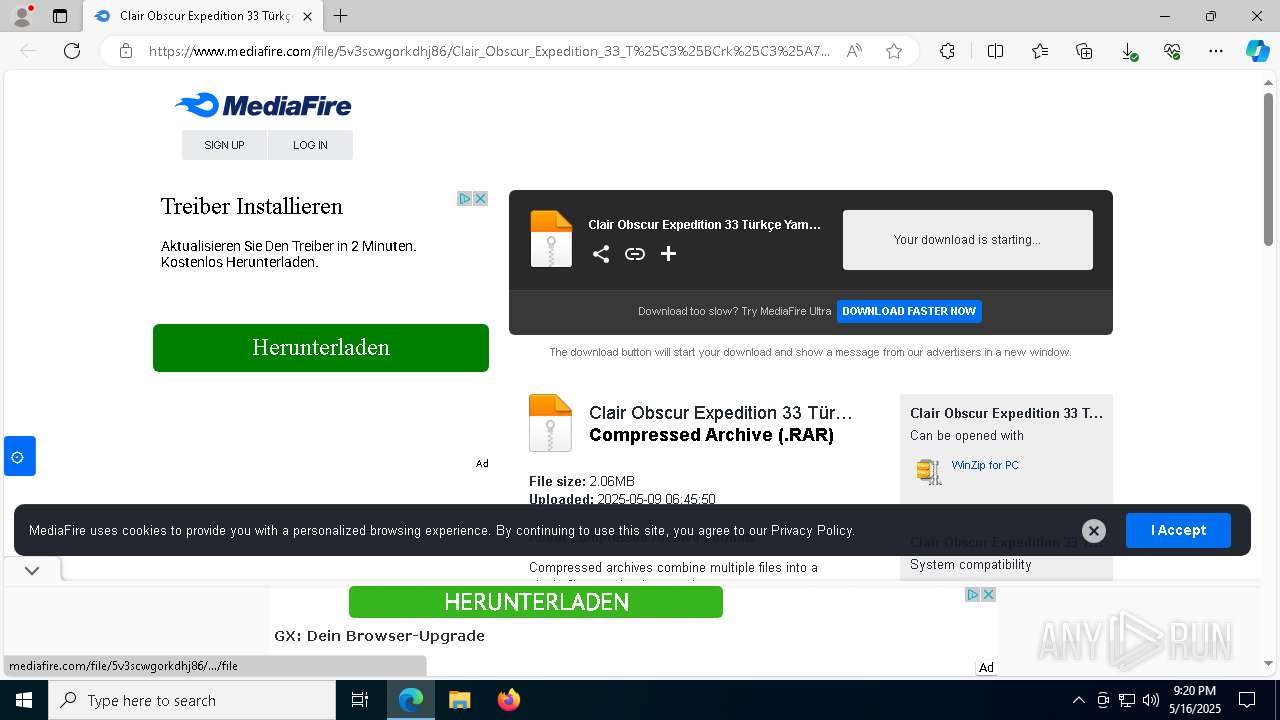Open the Collections icon

[1084, 51]
